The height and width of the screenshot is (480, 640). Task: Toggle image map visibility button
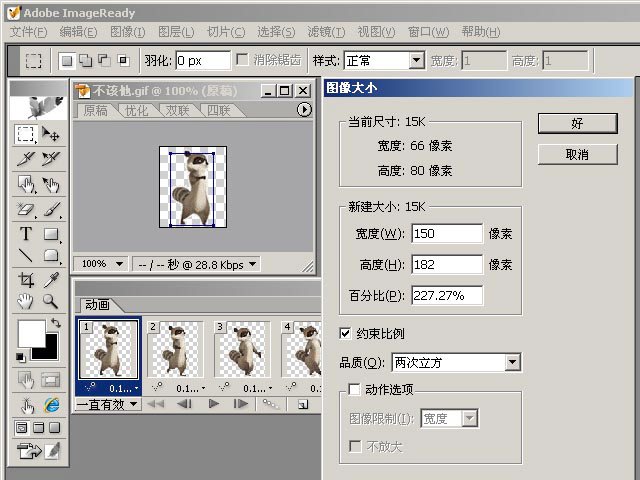pos(26,380)
